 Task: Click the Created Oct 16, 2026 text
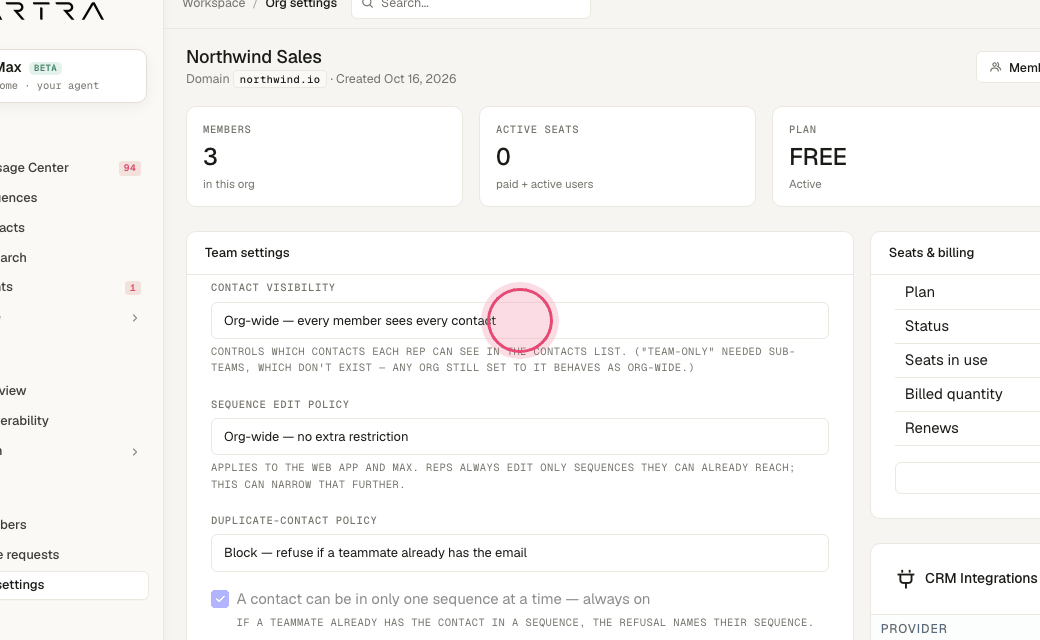(x=396, y=79)
